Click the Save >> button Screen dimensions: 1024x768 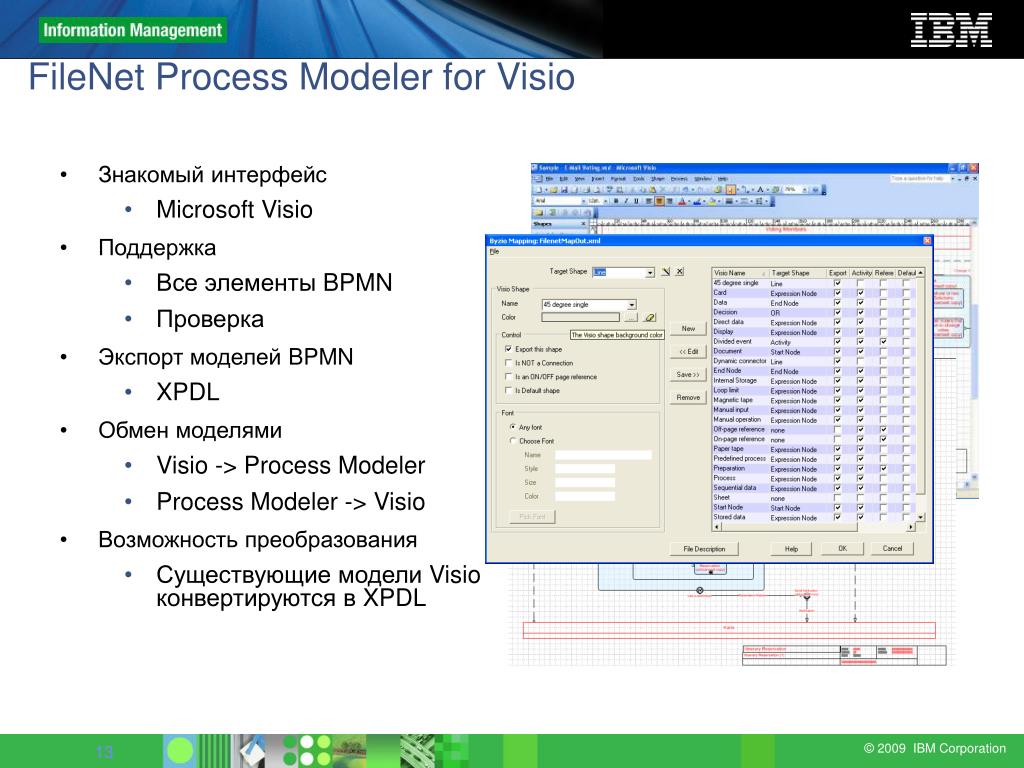(x=688, y=374)
